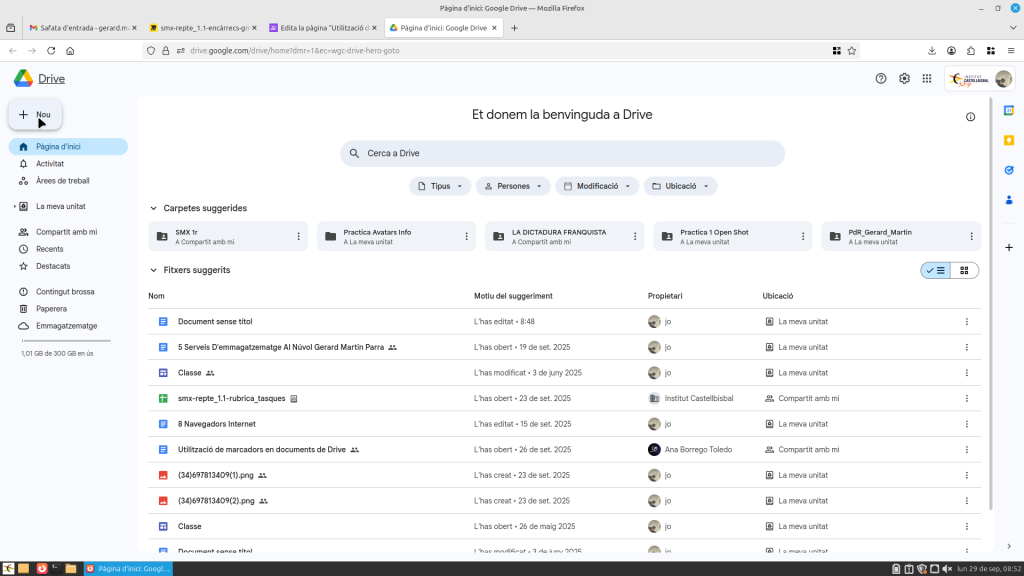Open Paperera in the sidebar
This screenshot has height=576, width=1024.
click(51, 309)
